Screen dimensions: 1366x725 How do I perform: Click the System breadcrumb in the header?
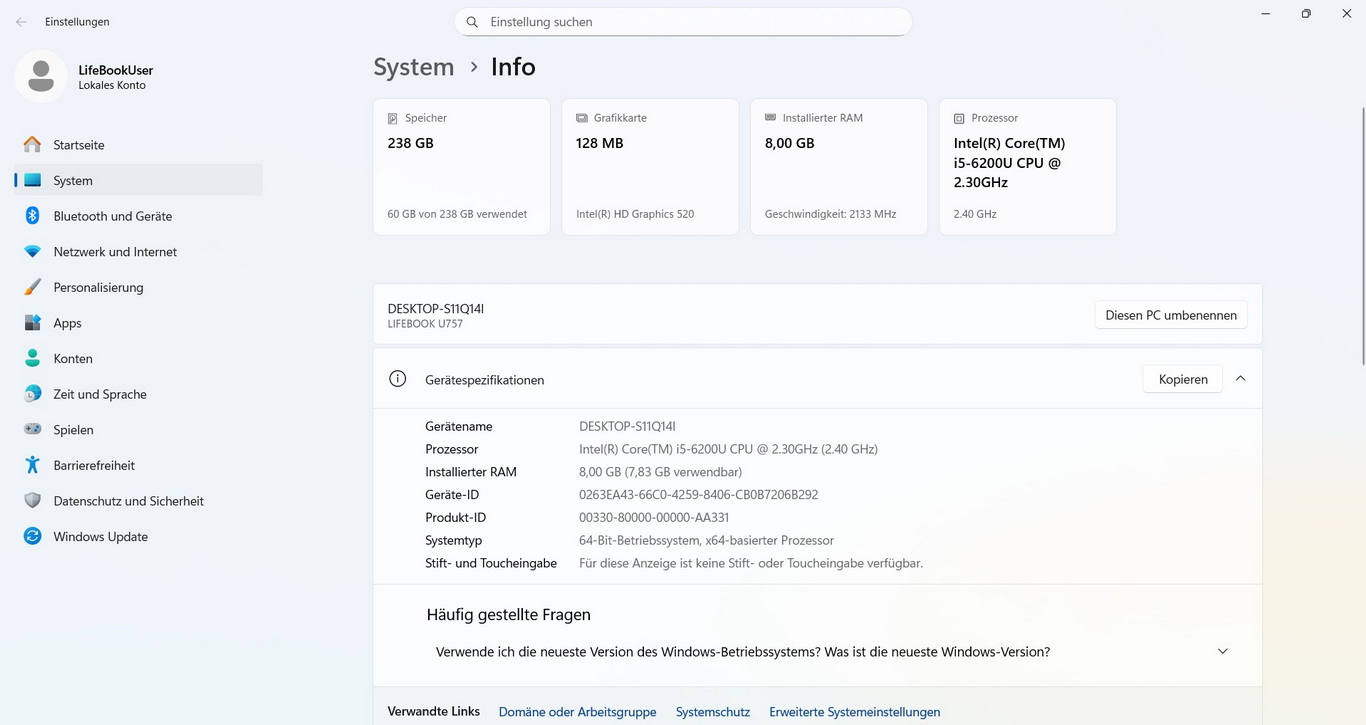(413, 67)
